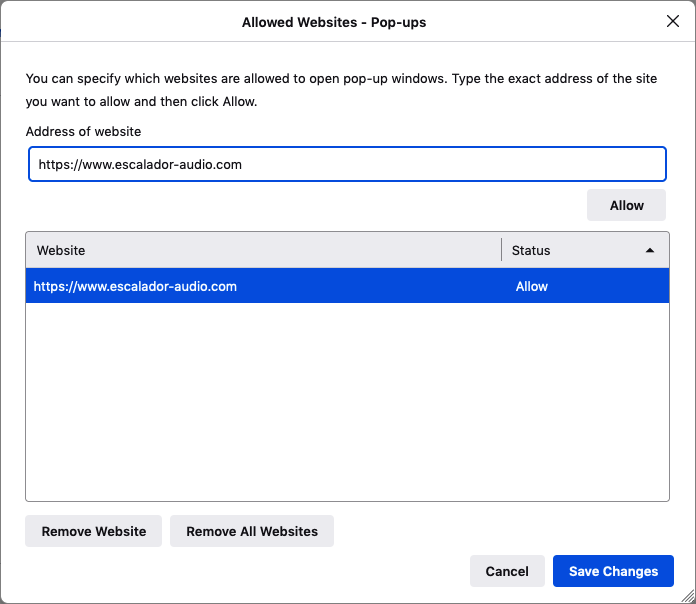The height and width of the screenshot is (604, 696).
Task: Click the pop-up permissions description paragraph
Action: (x=341, y=90)
